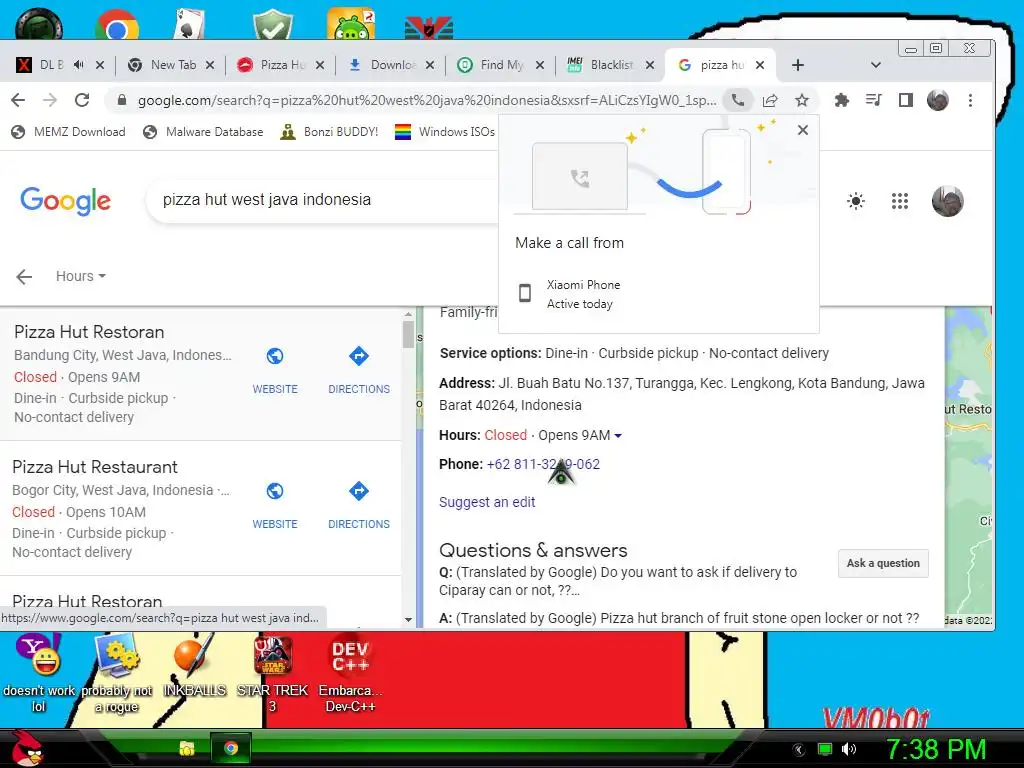This screenshot has height=768, width=1024.
Task: Click the green network monitor tray icon
Action: [x=825, y=749]
